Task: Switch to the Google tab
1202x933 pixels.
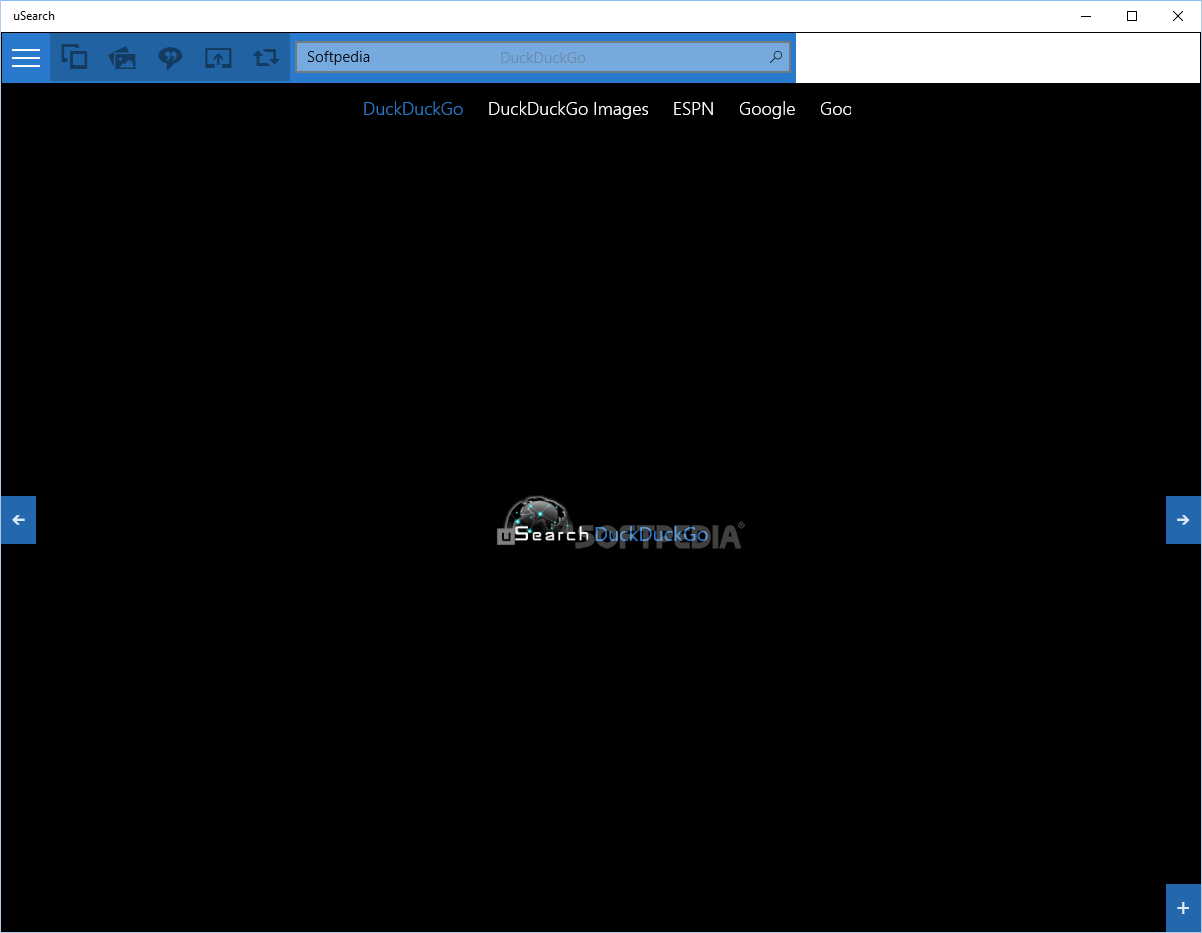Action: pos(767,109)
